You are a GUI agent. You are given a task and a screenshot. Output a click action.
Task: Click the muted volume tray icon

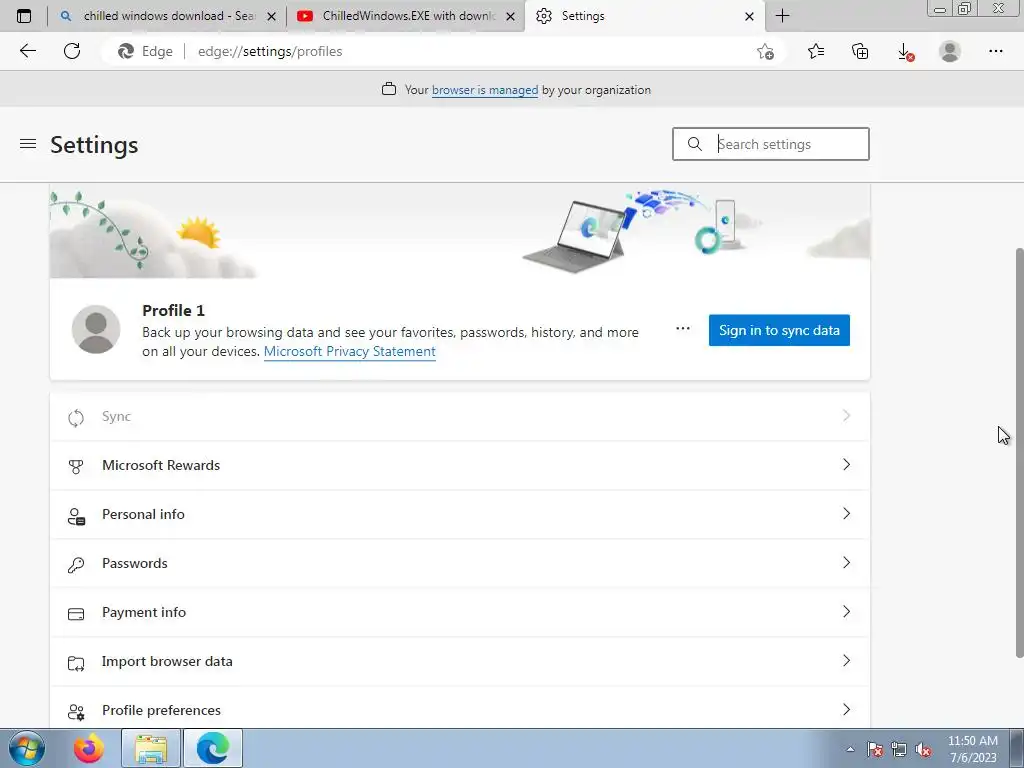[x=923, y=749]
